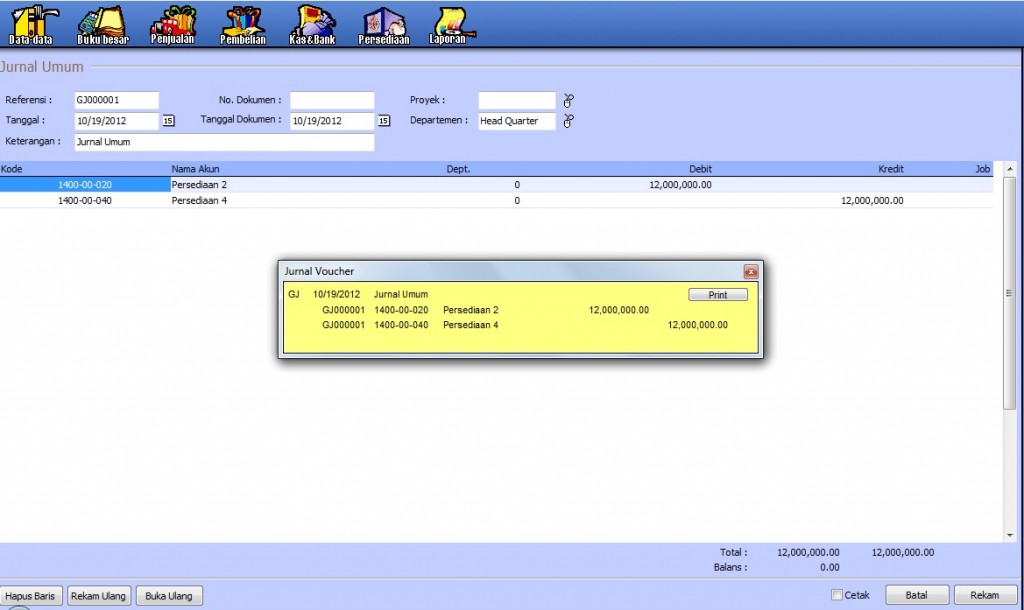Open the Buku besar module icon
Screen dimensions: 1024x610
pyautogui.click(x=102, y=25)
